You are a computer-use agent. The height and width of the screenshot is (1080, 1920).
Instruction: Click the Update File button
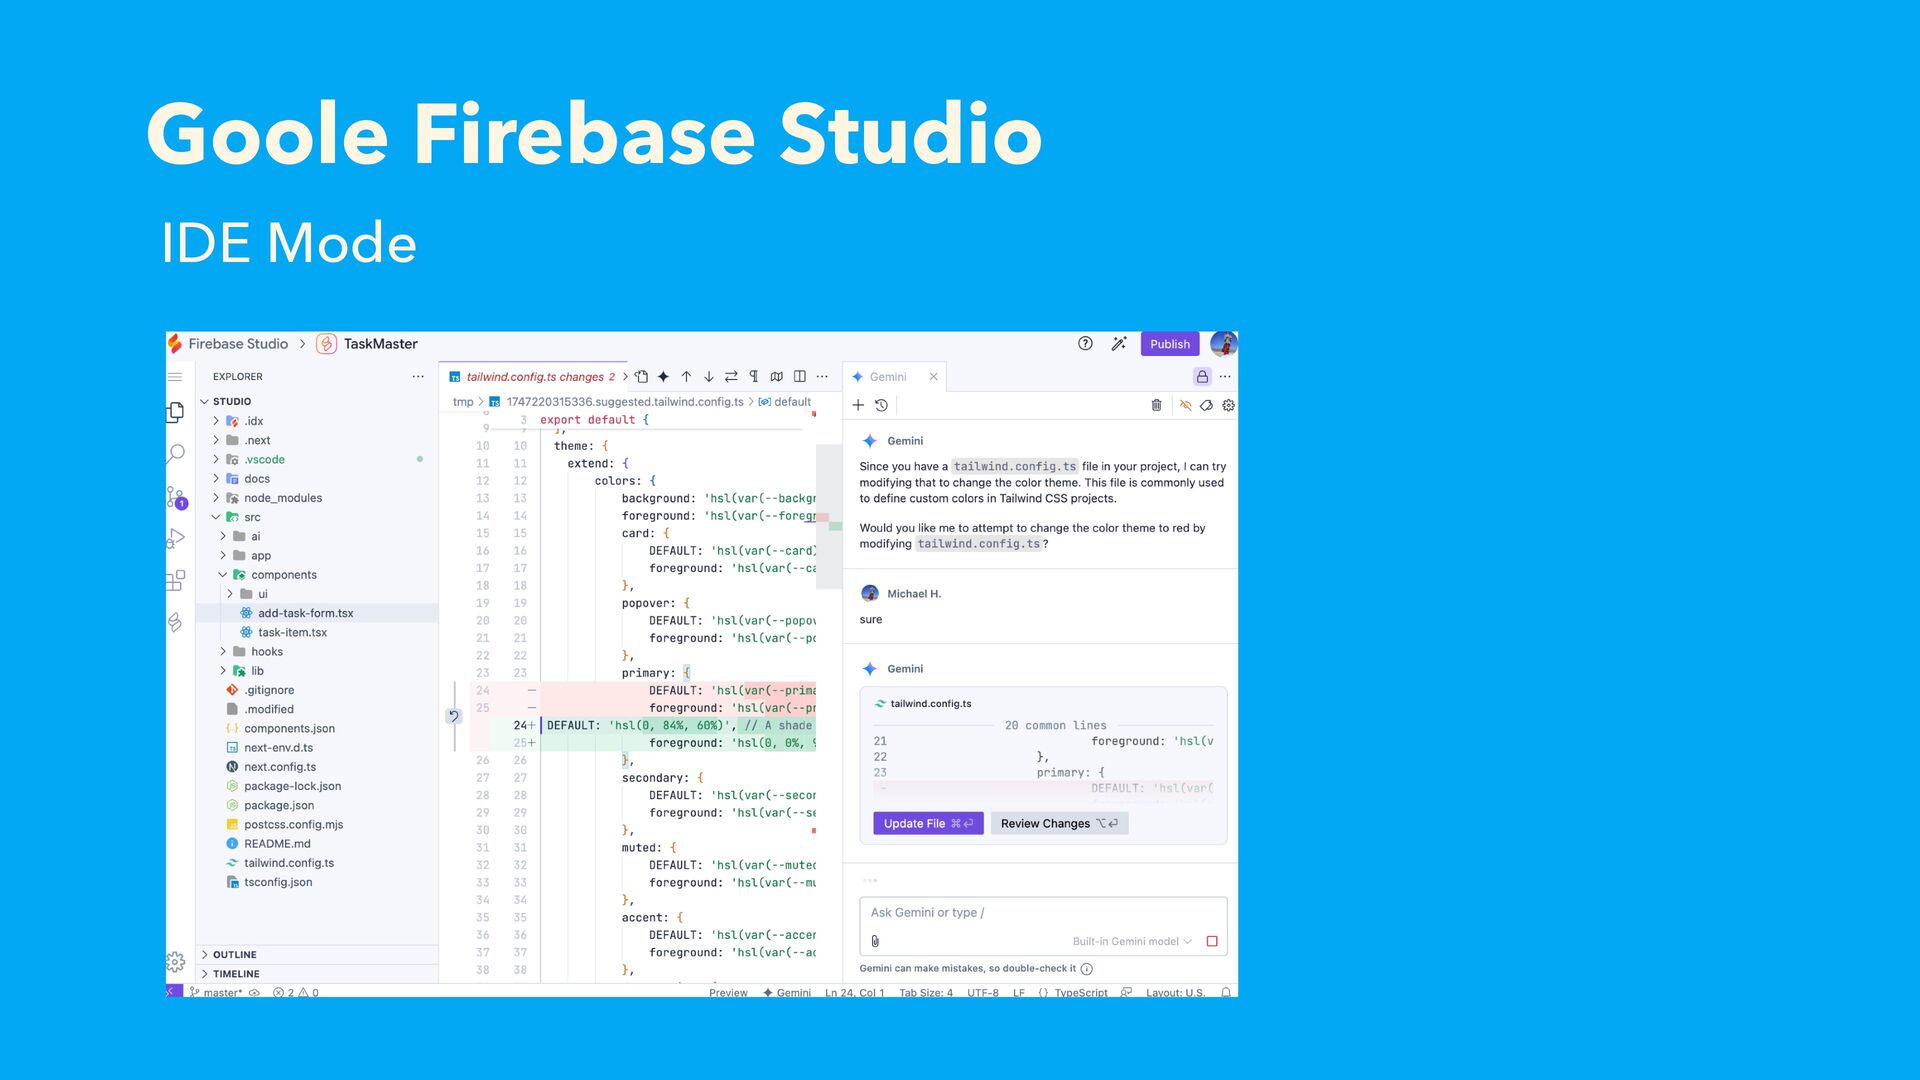927,824
